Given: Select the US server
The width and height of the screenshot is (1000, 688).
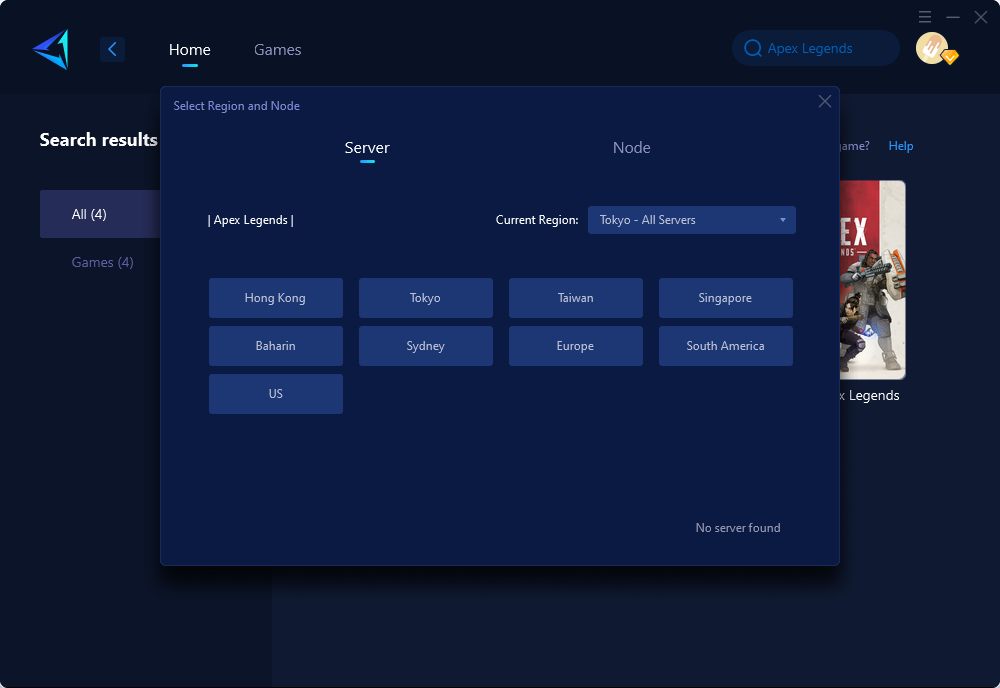Looking at the screenshot, I should (276, 393).
